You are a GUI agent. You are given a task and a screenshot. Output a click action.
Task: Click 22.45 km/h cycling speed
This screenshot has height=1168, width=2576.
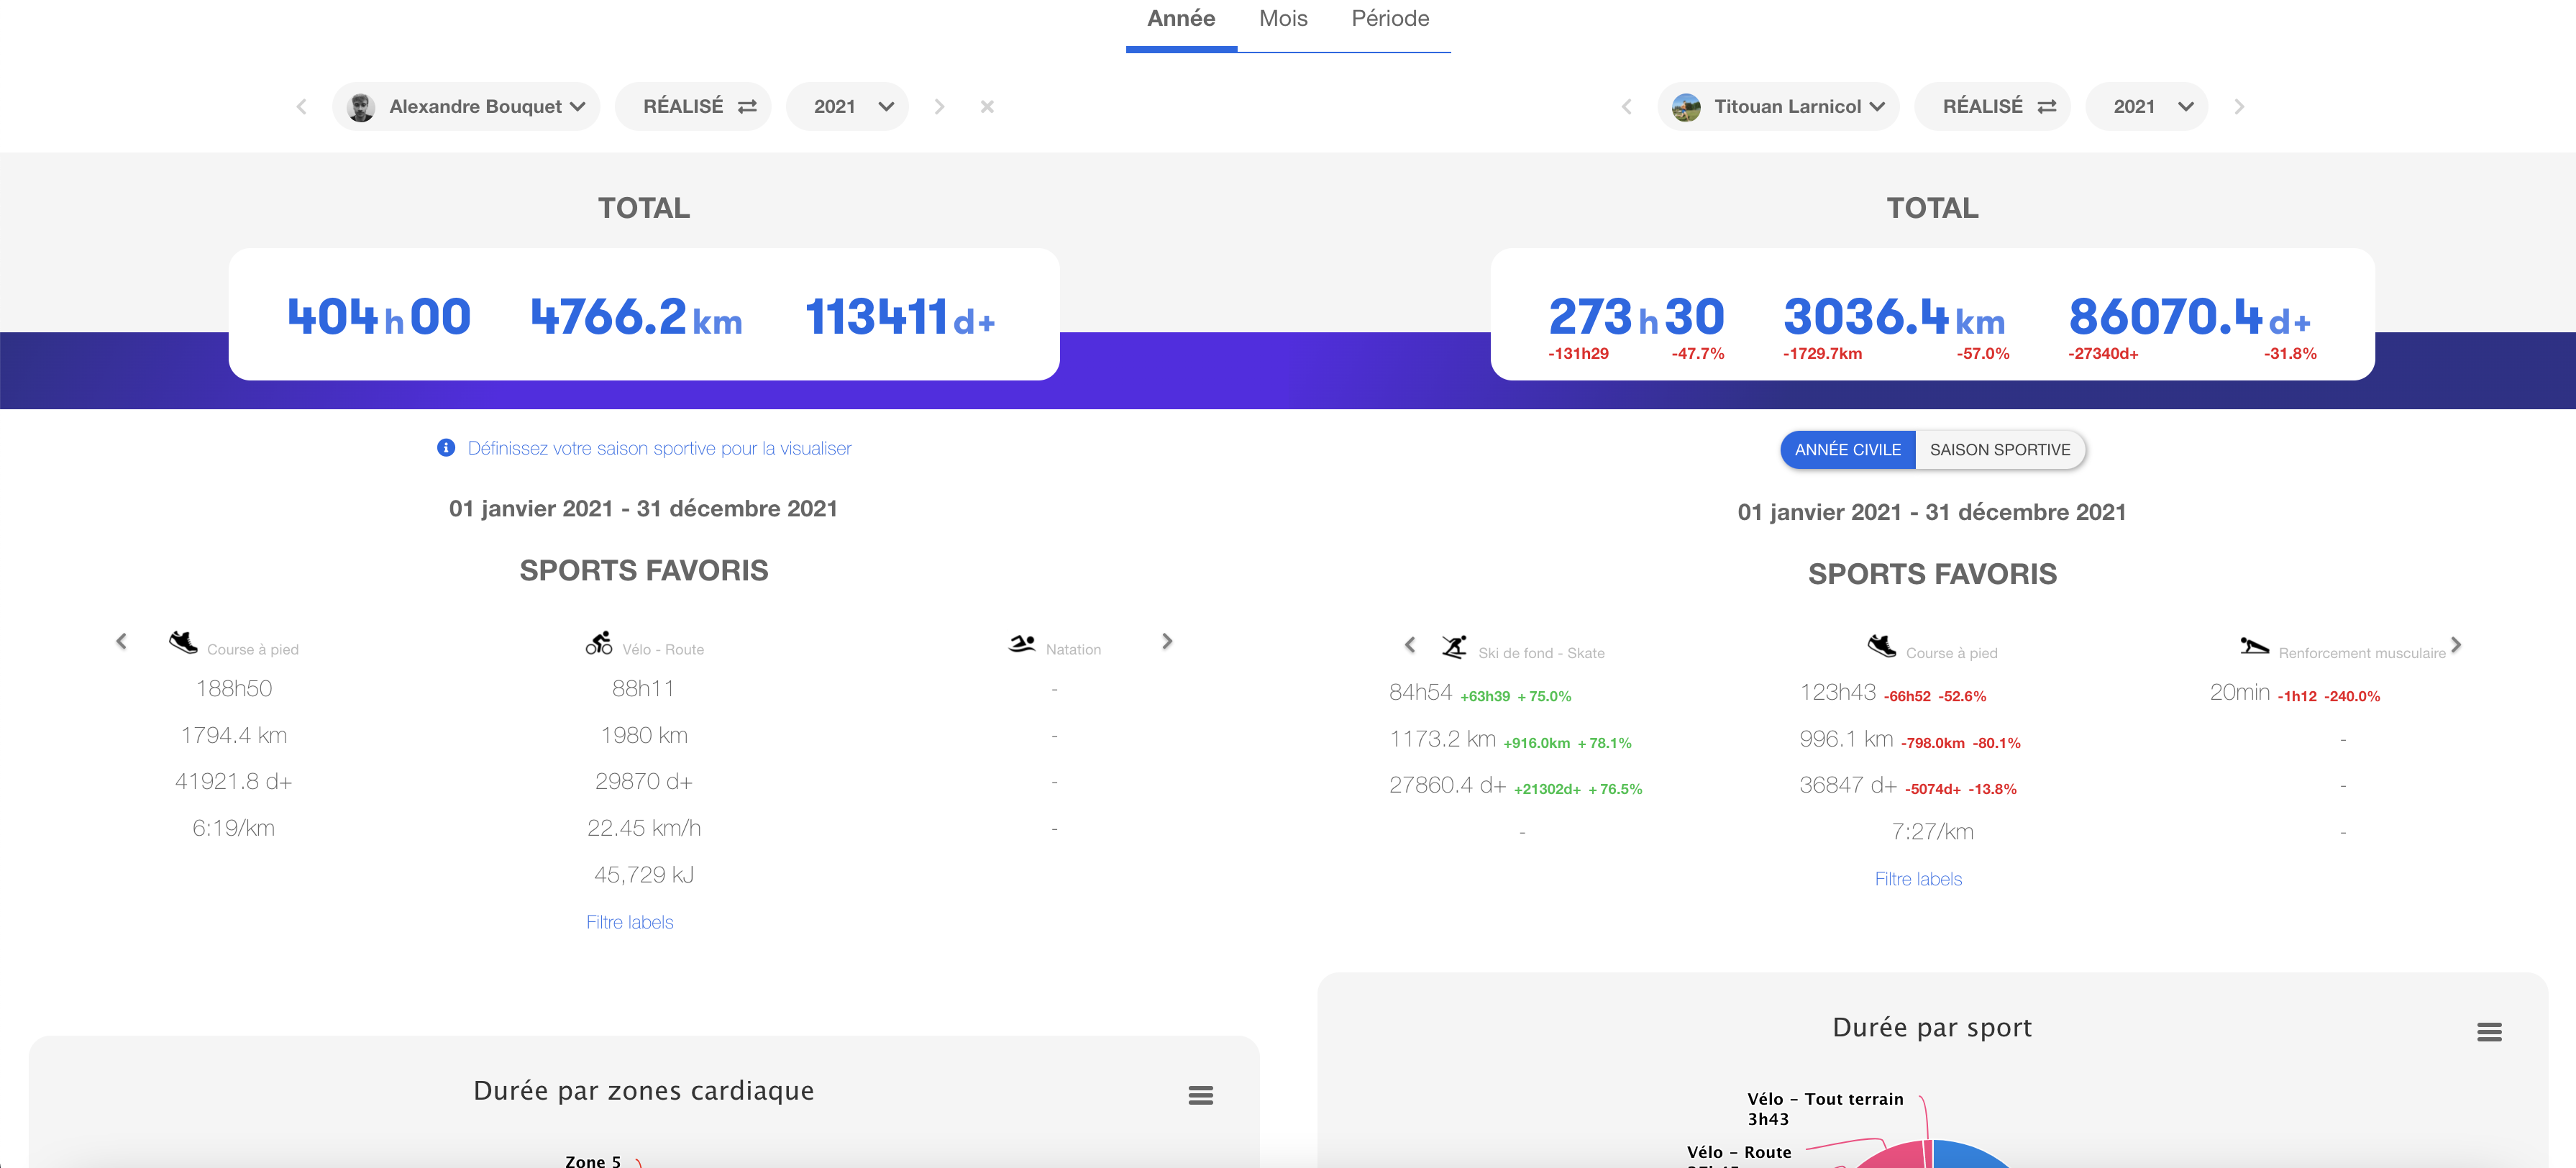(644, 828)
